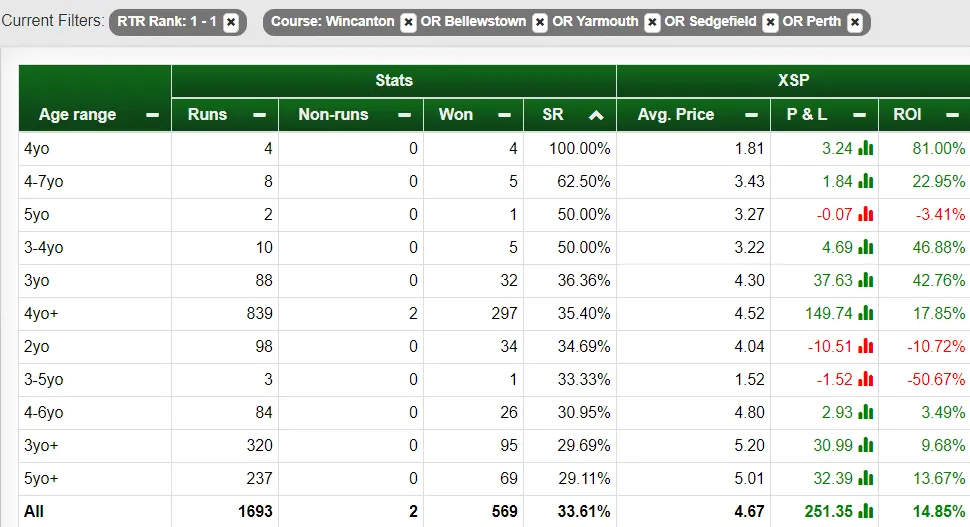Screen dimensions: 970x527
Task: Select the 3-5yo age range row label
Action: 44,379
